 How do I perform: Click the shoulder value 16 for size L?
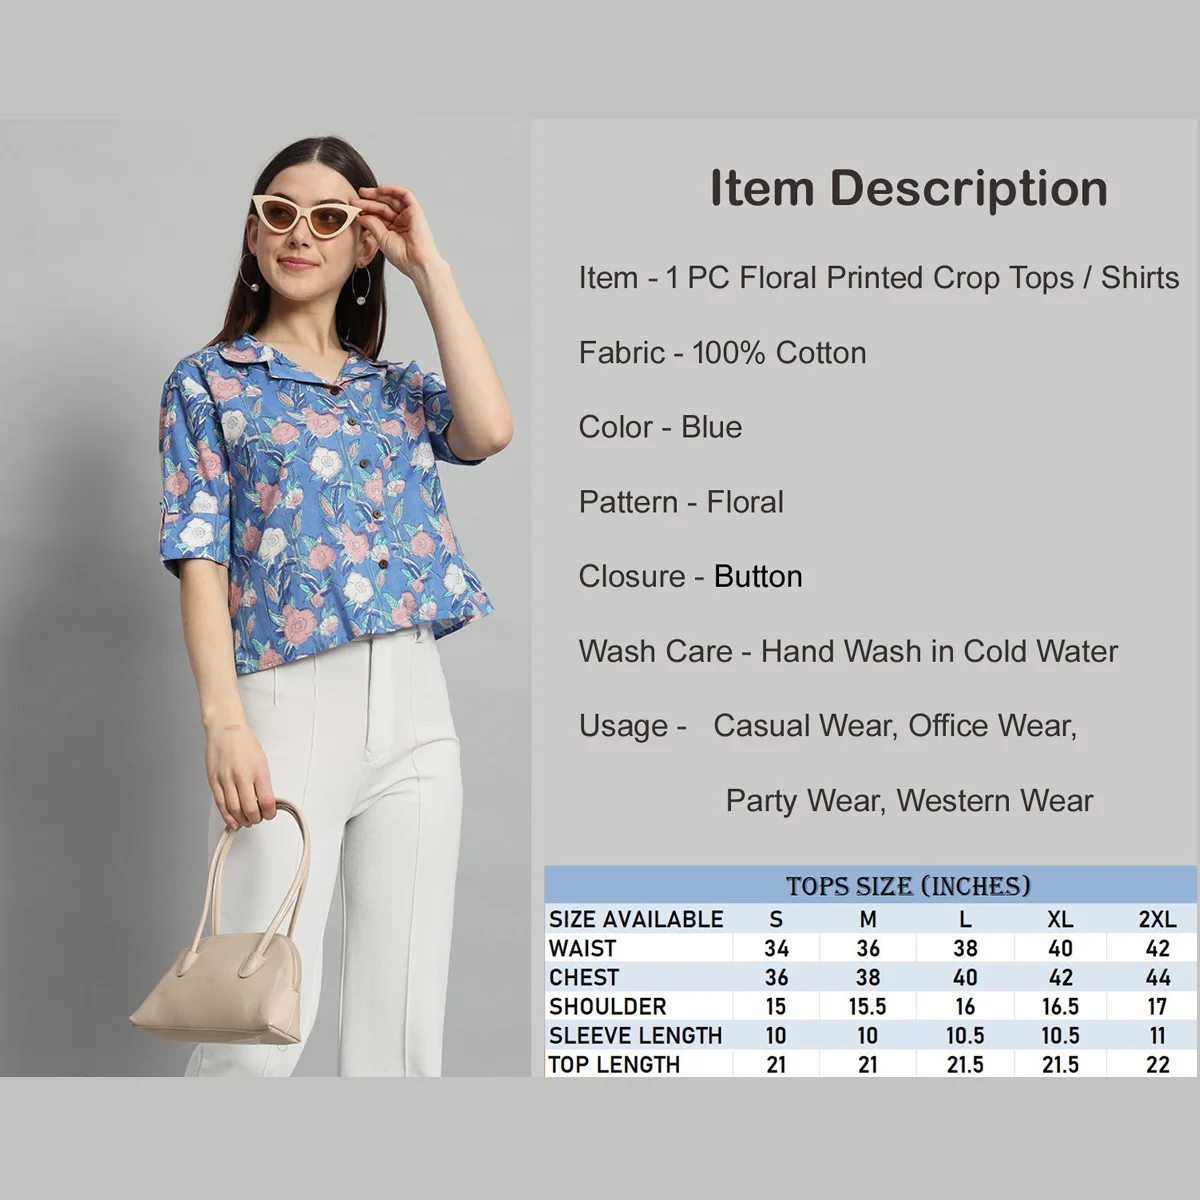pyautogui.click(x=965, y=1006)
